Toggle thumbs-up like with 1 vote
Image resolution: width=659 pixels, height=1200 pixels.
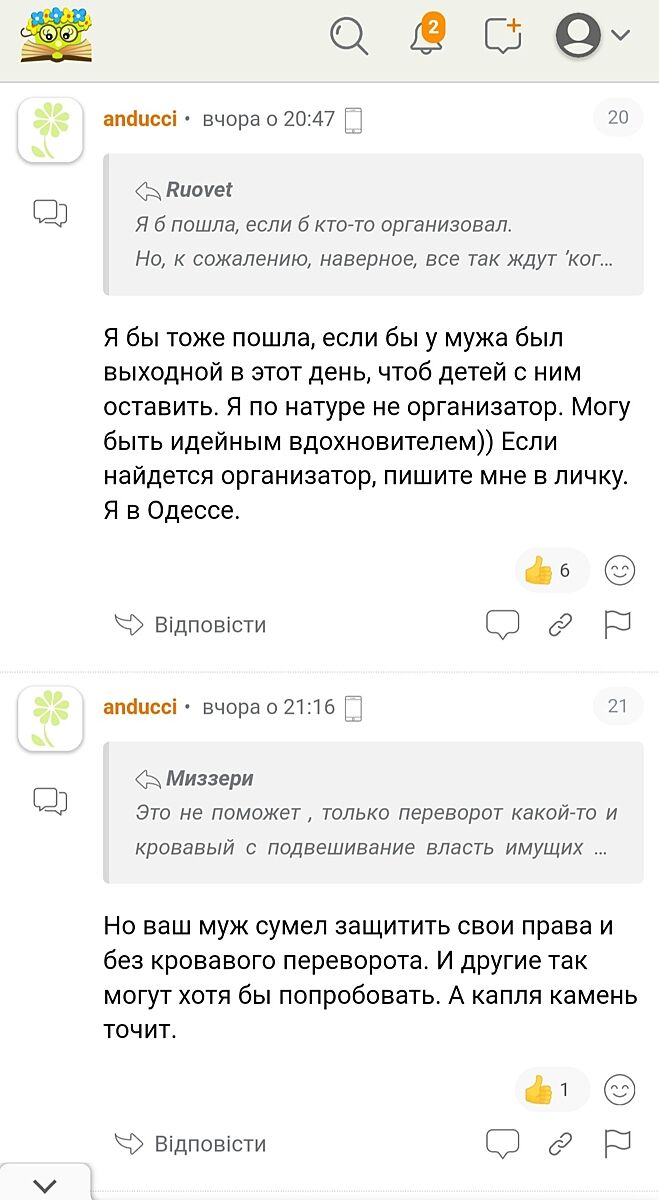tap(550, 1089)
